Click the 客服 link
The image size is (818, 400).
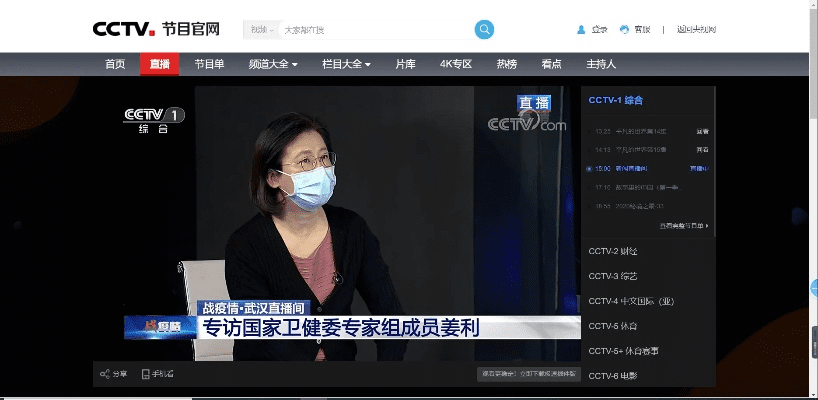click(642, 30)
